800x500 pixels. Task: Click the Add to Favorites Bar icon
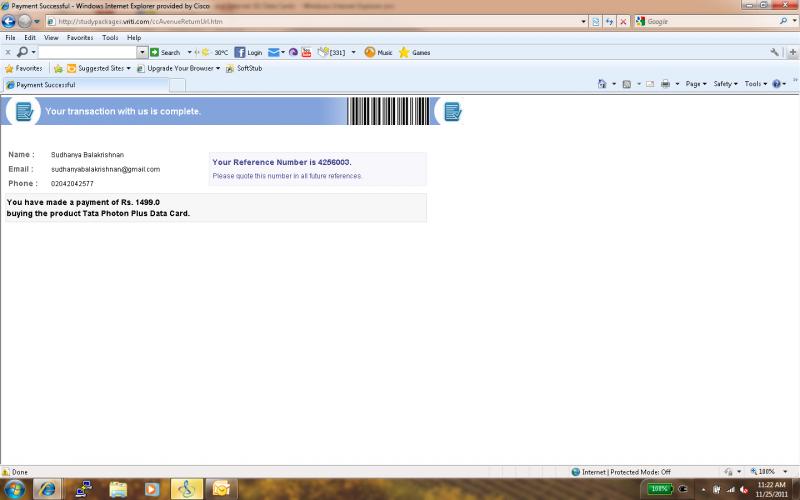click(x=58, y=68)
